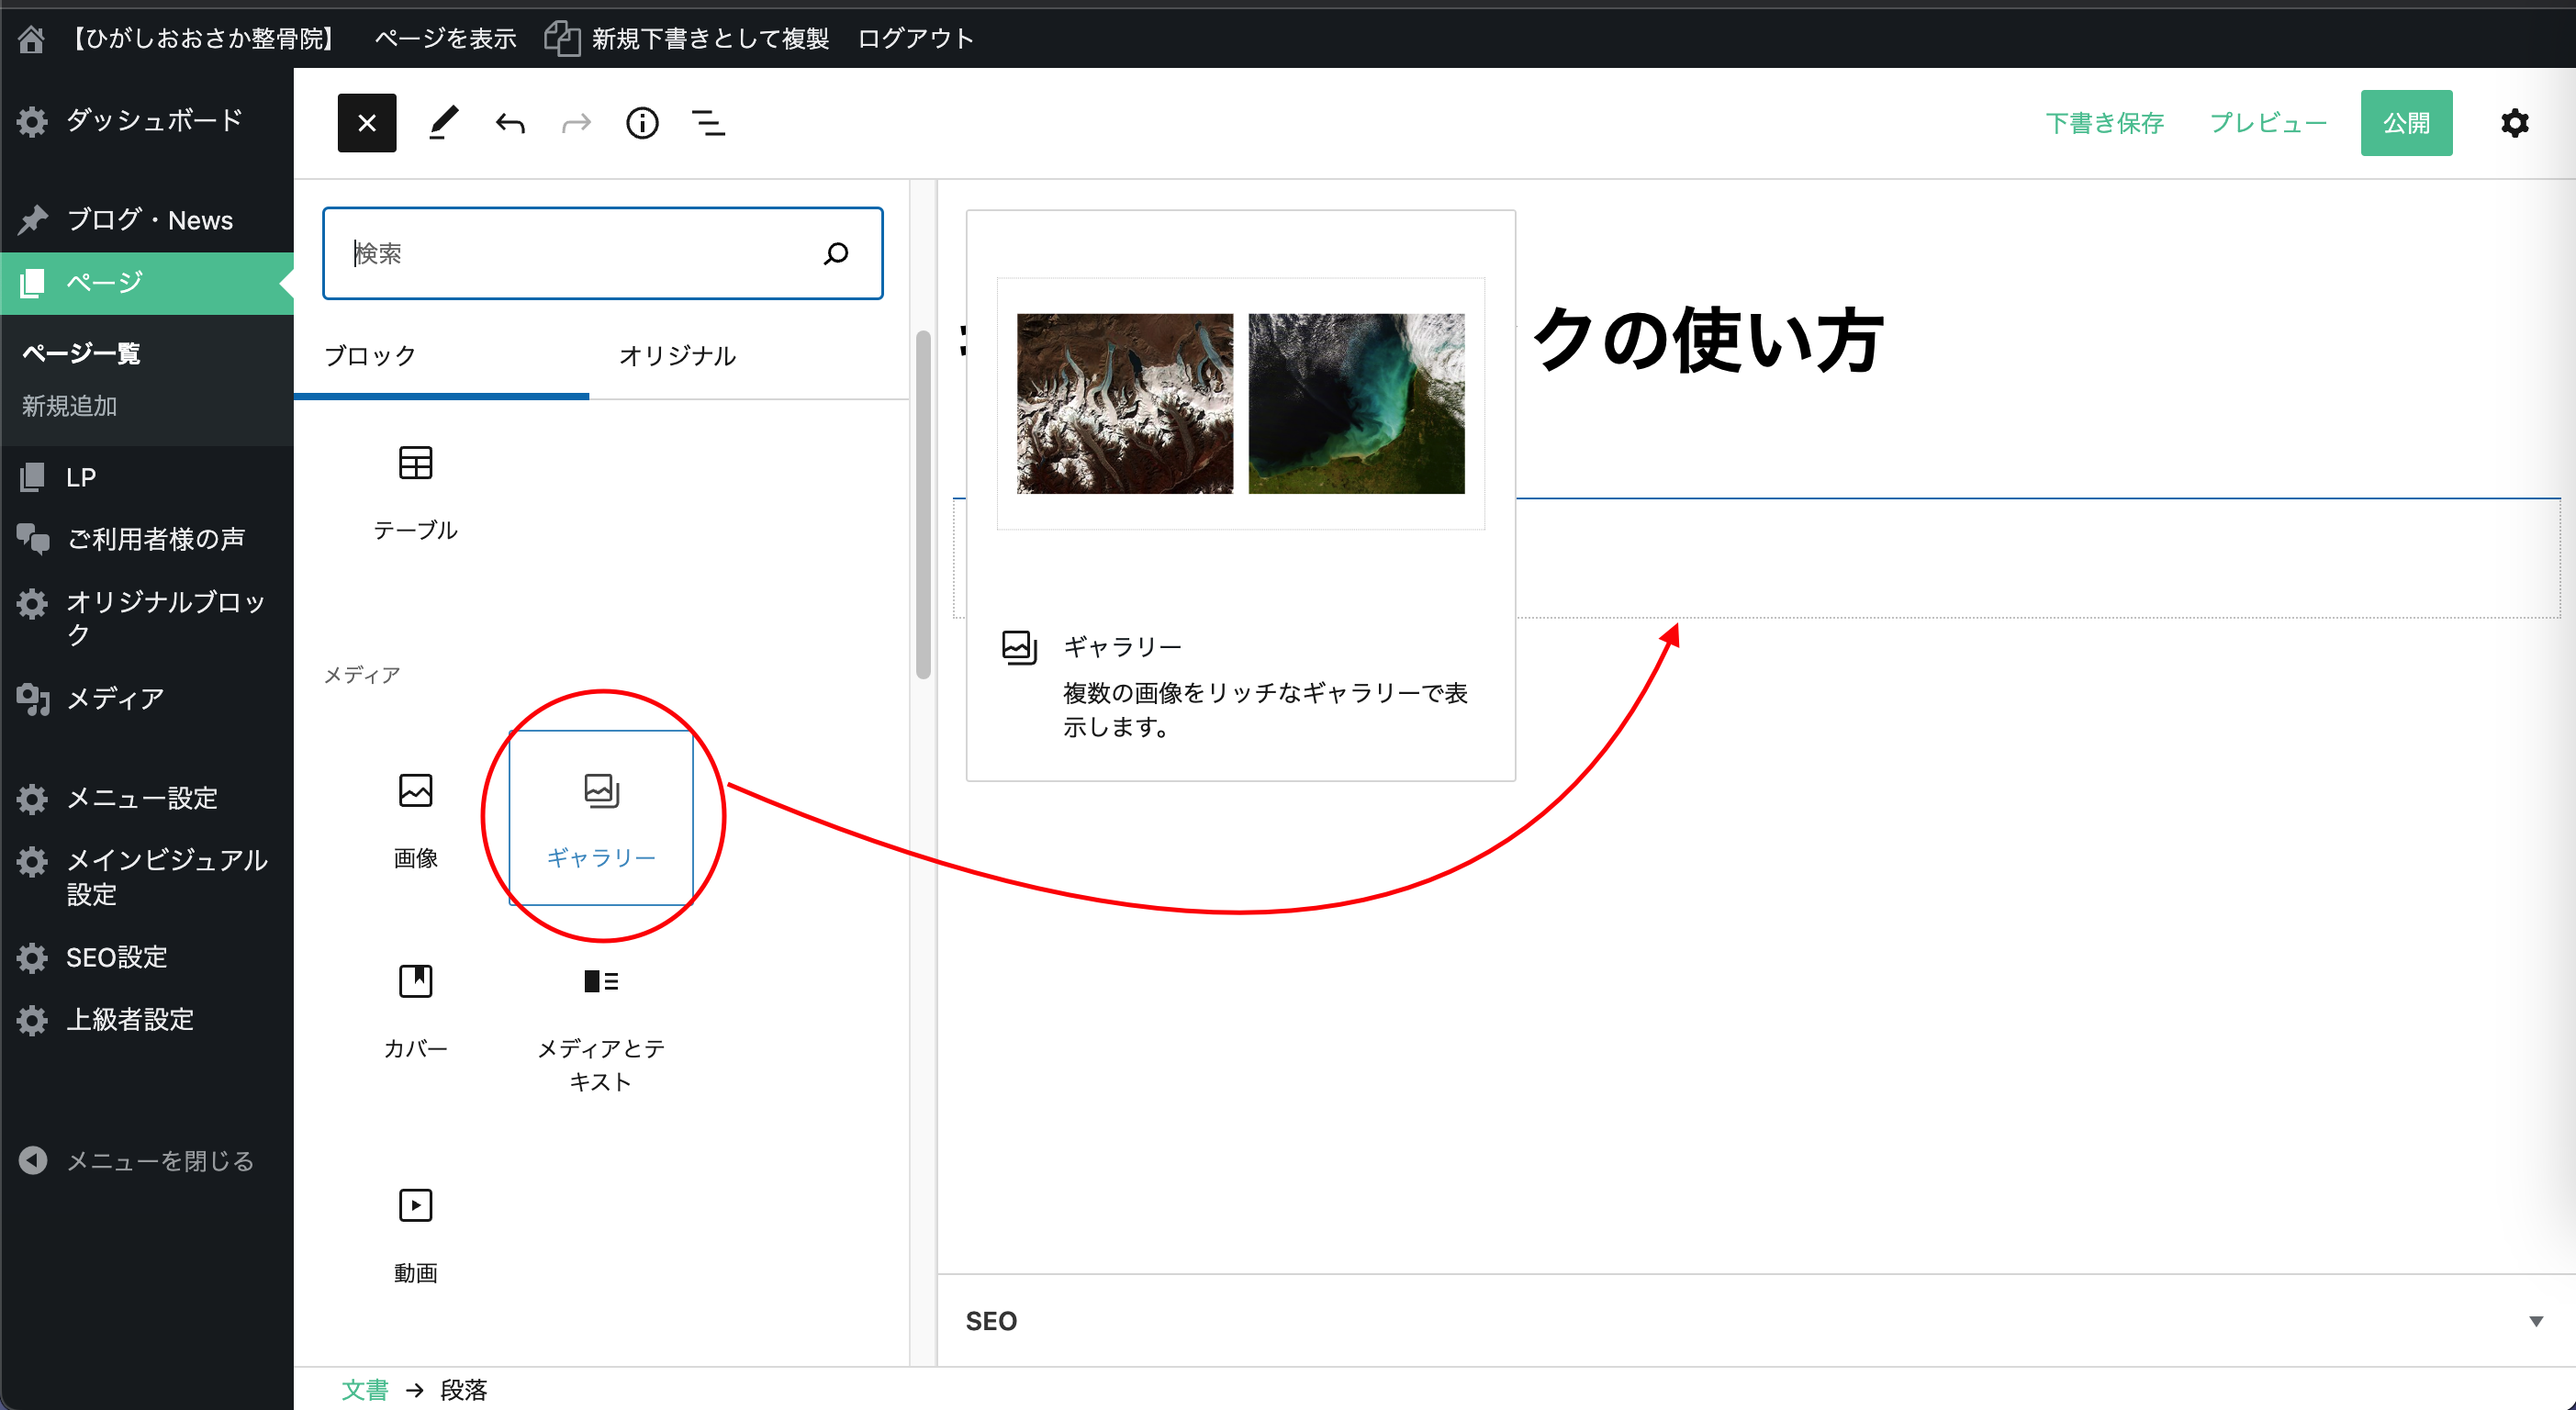Open the list view outline icon
2576x1410 pixels.
(708, 123)
